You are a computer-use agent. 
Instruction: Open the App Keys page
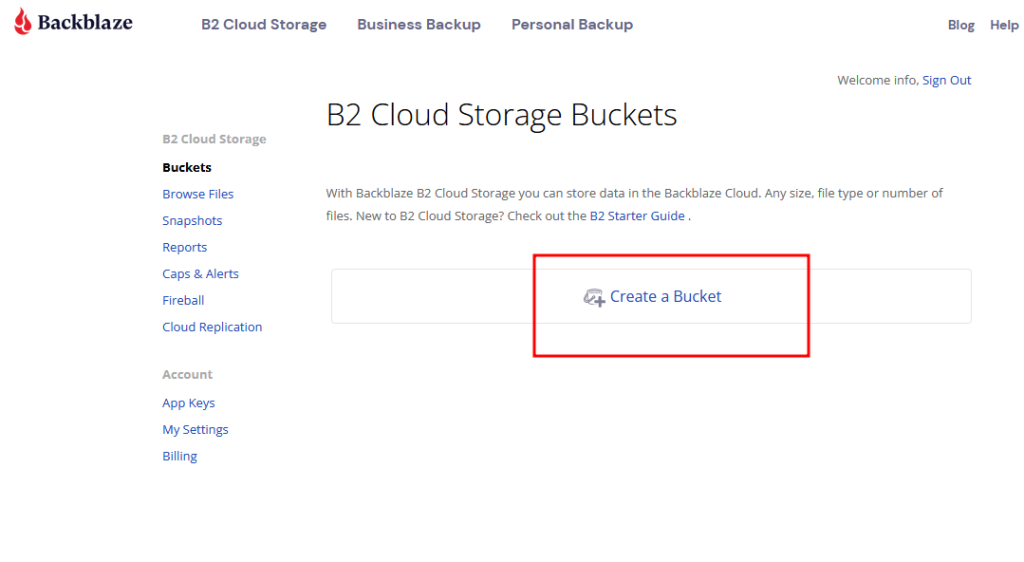click(189, 403)
